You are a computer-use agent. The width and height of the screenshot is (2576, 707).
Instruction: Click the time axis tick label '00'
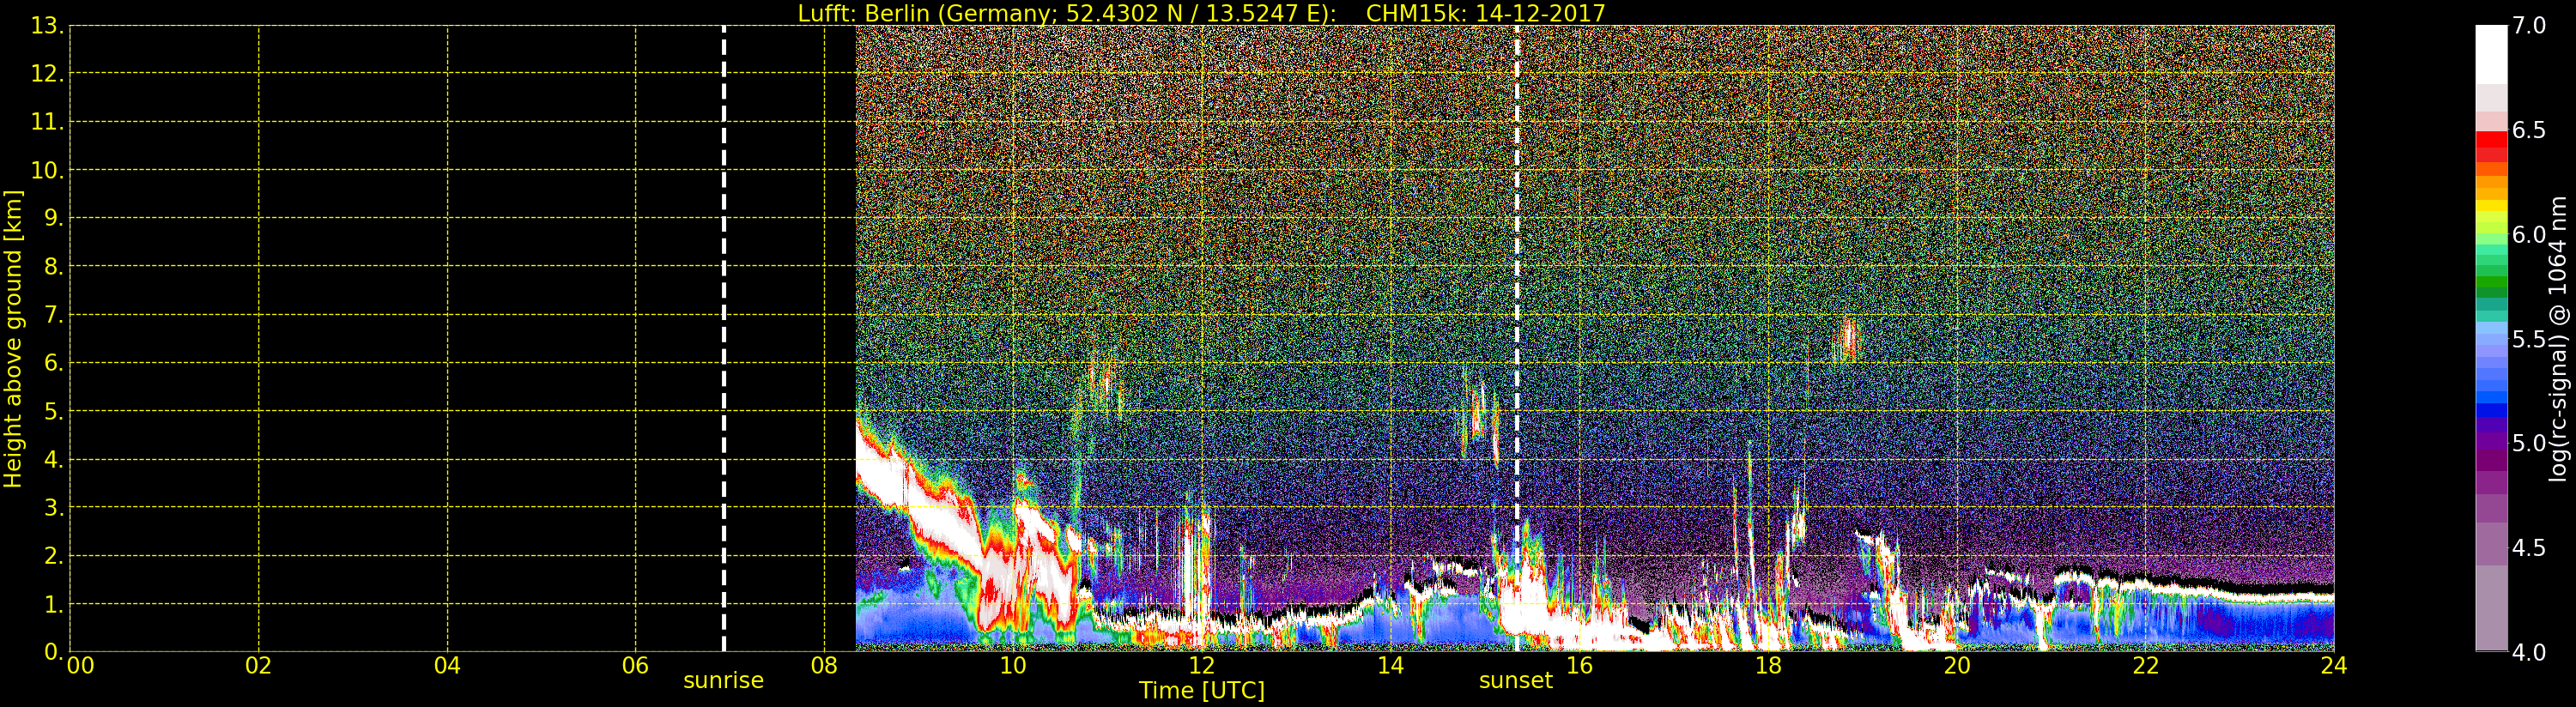(x=80, y=665)
